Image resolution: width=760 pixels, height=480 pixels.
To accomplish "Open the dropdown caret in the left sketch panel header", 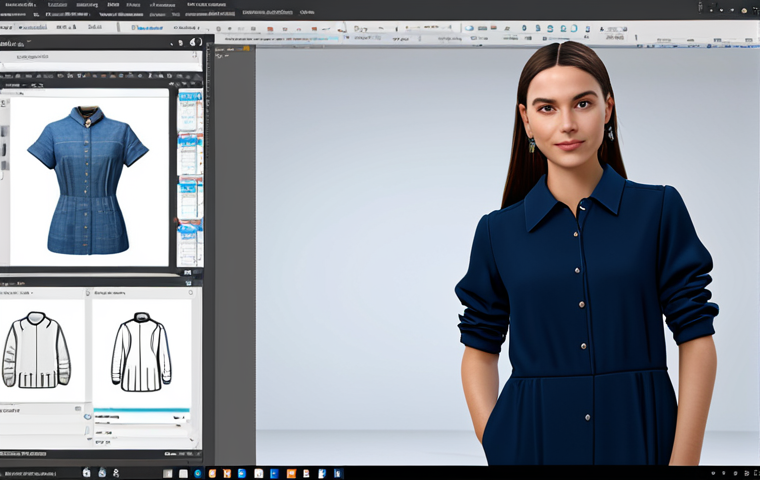I will pyautogui.click(x=32, y=293).
